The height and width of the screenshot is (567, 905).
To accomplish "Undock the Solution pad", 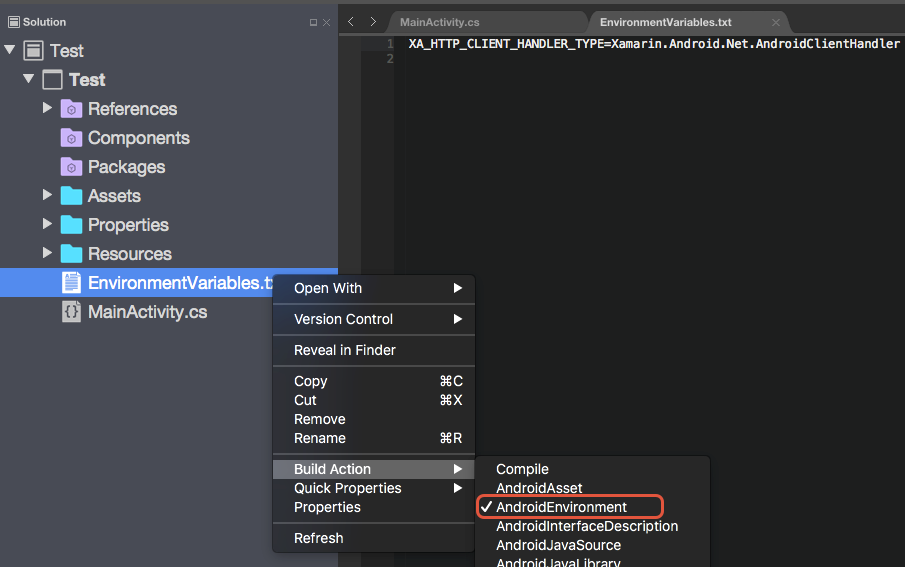I will click(313, 23).
